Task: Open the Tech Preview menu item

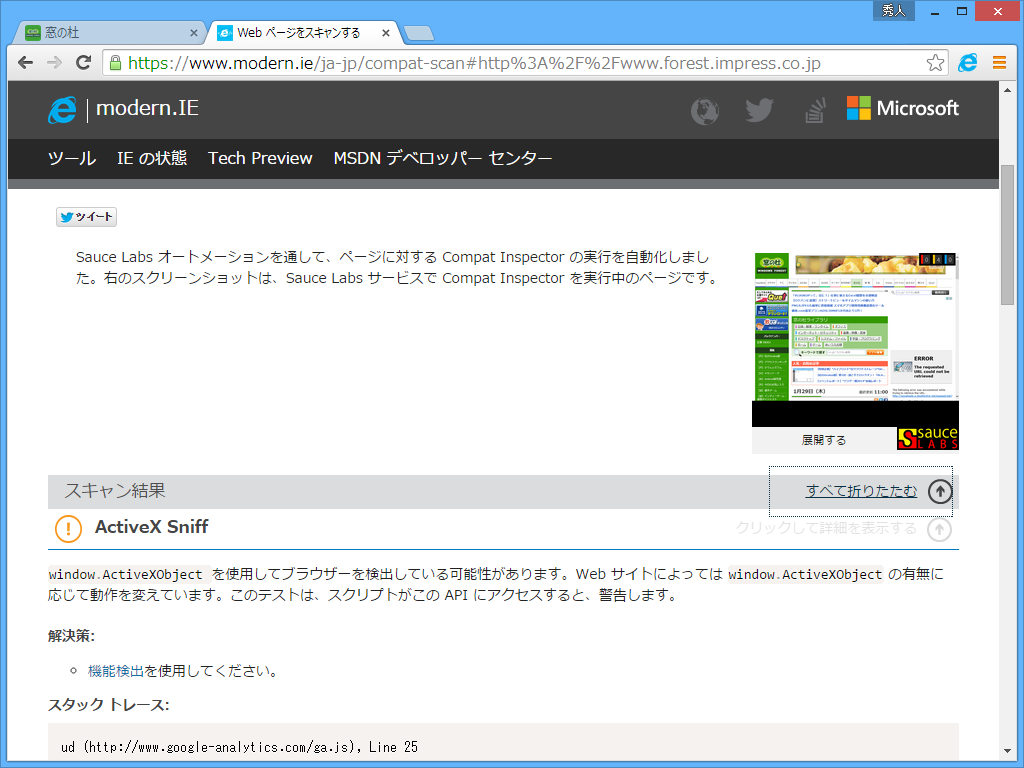Action: (x=260, y=158)
